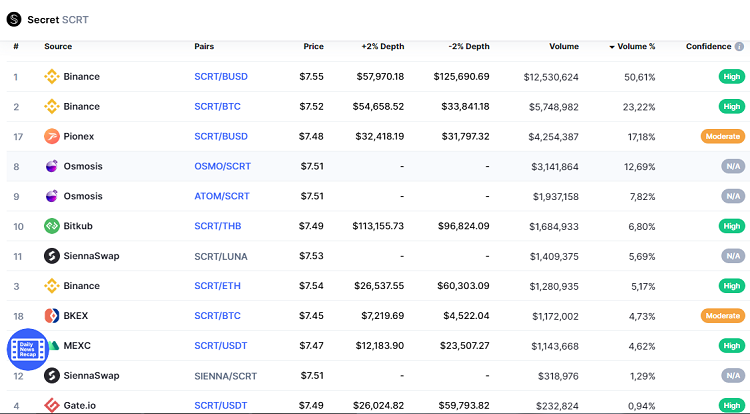Click the Pionex exchange icon
The image size is (750, 414).
pyautogui.click(x=52, y=136)
